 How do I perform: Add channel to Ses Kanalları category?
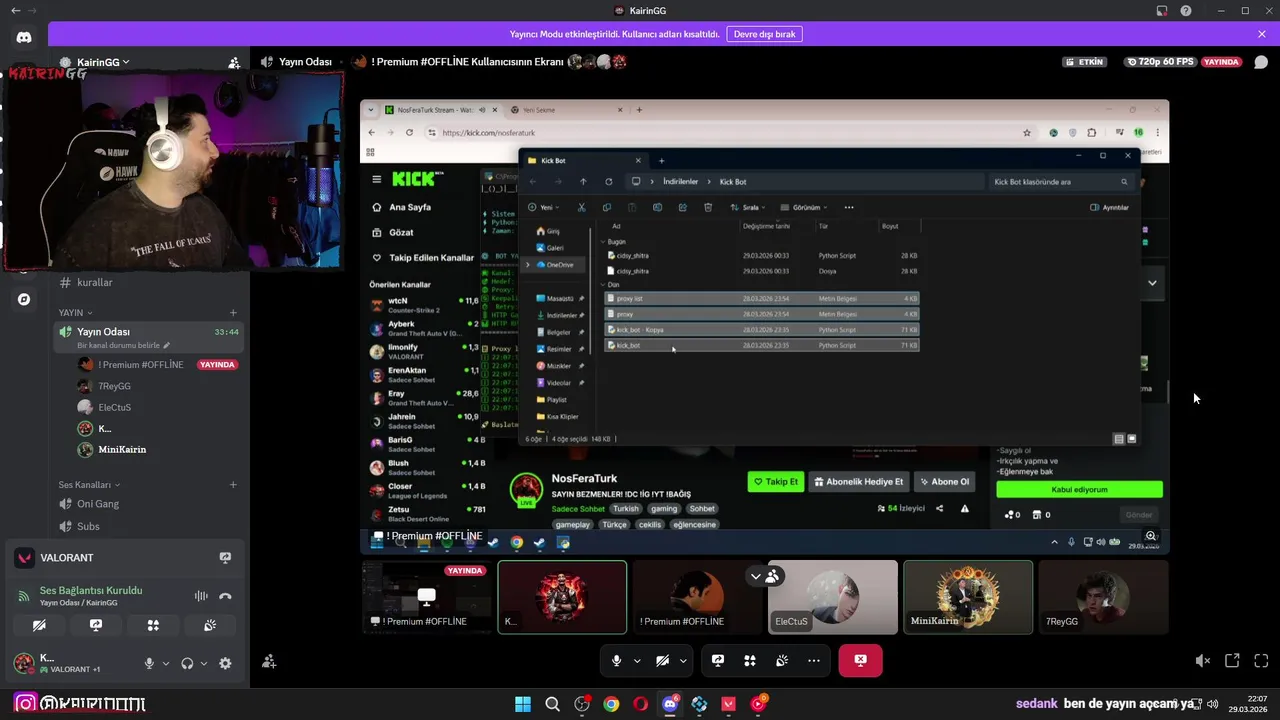coord(233,485)
